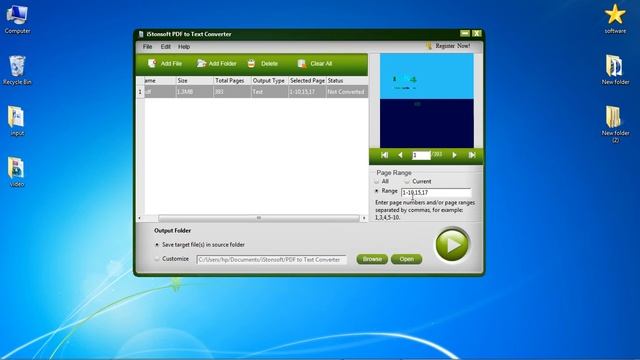Viewport: 640px width, 360px height.
Task: Select the Current page range option
Action: (x=407, y=182)
